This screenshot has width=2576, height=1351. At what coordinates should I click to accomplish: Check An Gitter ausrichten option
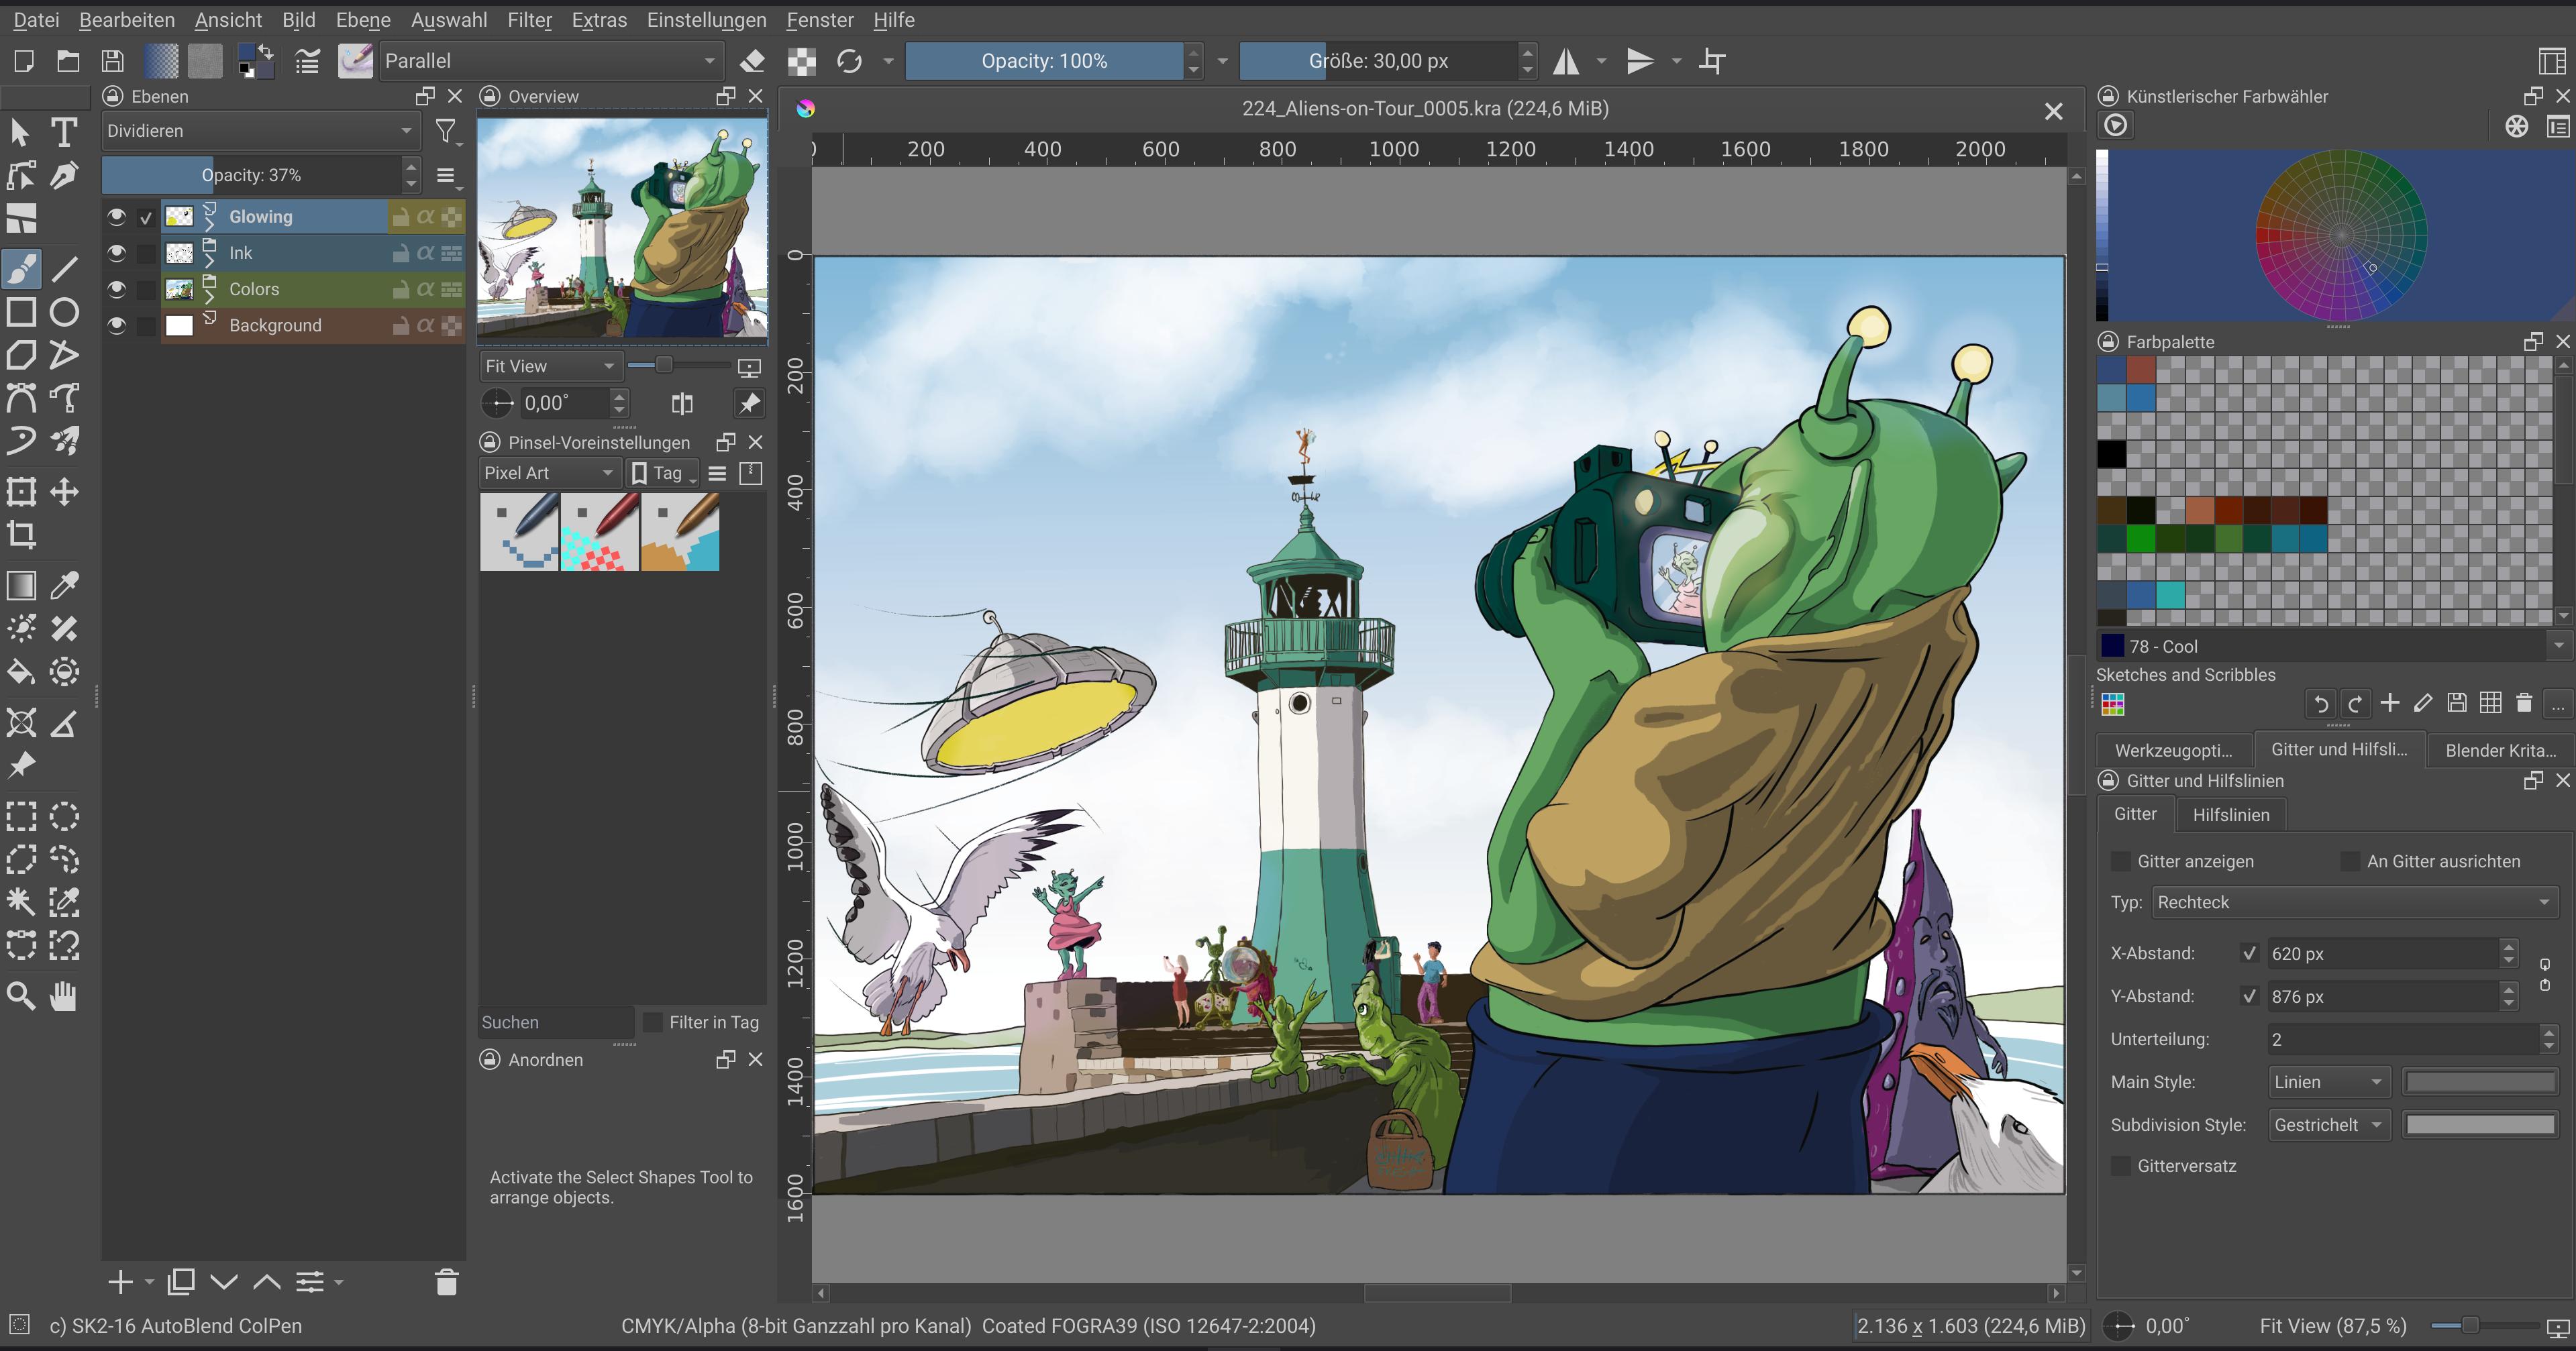coord(2350,861)
